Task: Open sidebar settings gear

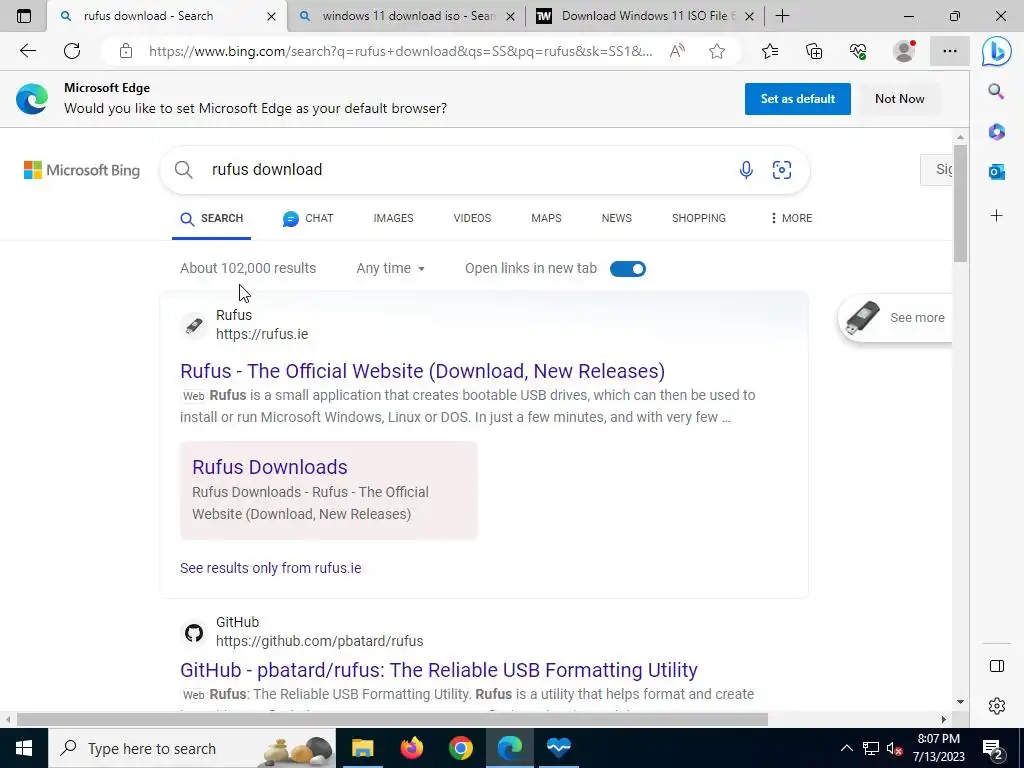Action: click(x=997, y=706)
